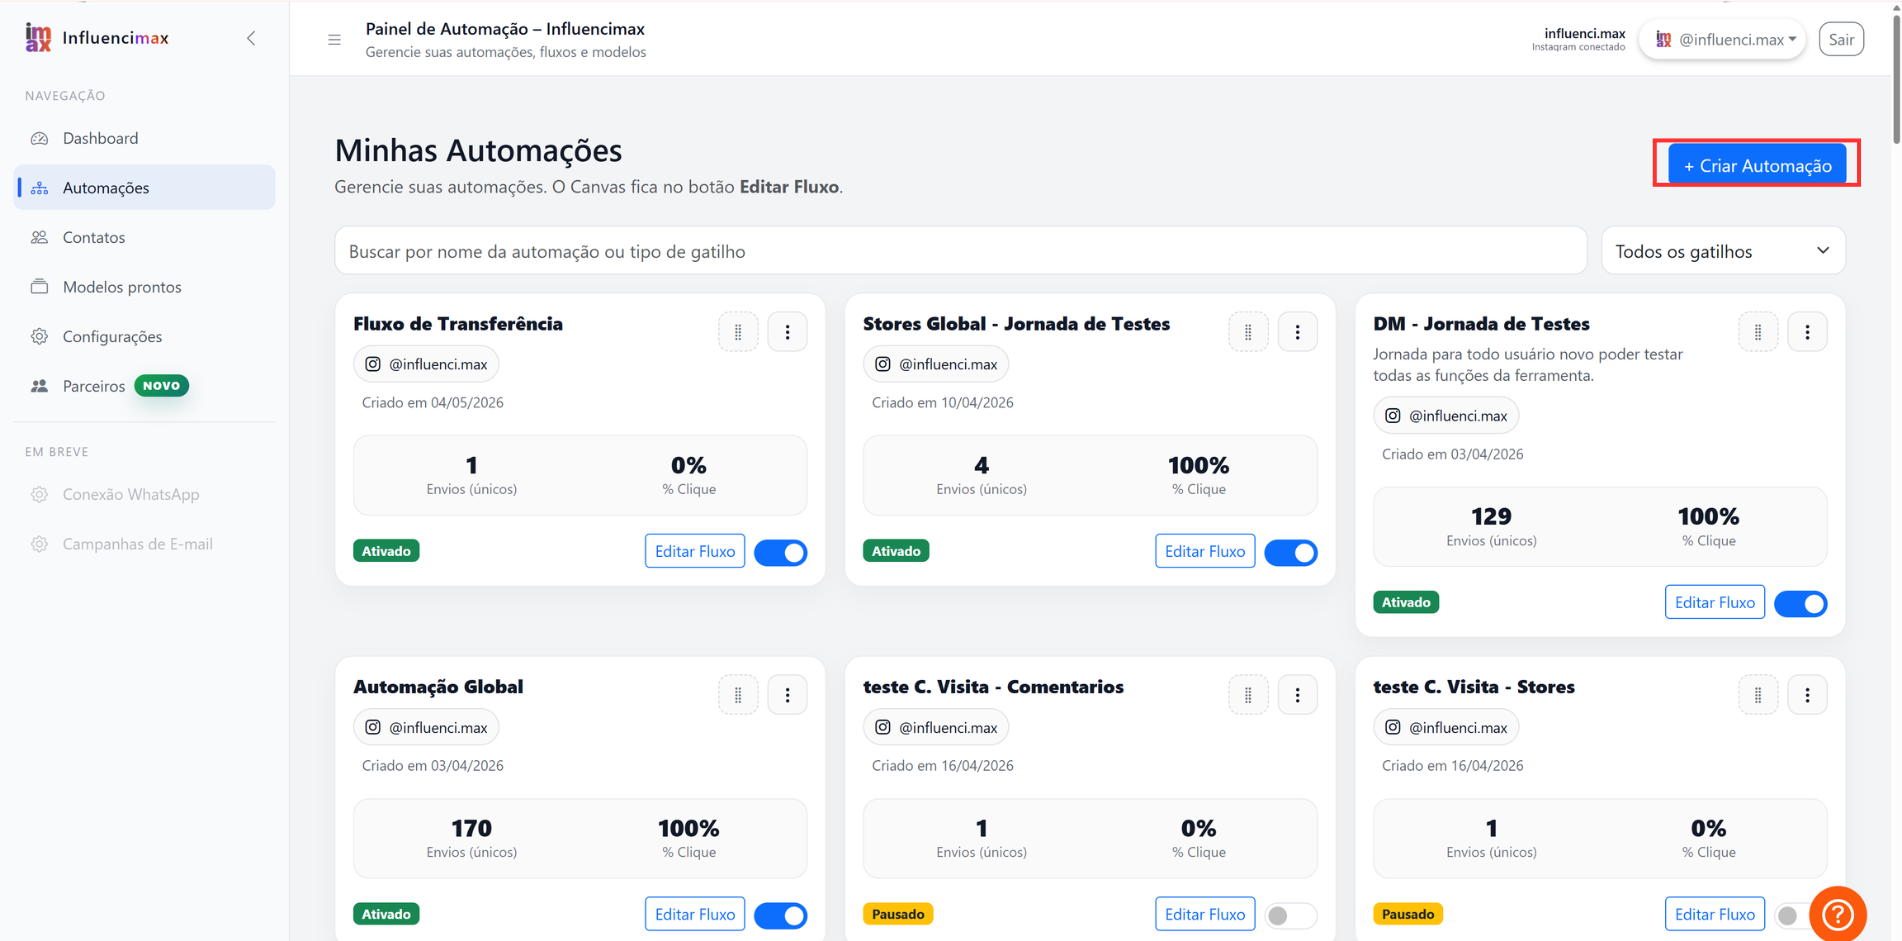Click Editar Fluxo on DM - Jornada de Testes
Viewport: 1902px width, 941px height.
click(1715, 602)
